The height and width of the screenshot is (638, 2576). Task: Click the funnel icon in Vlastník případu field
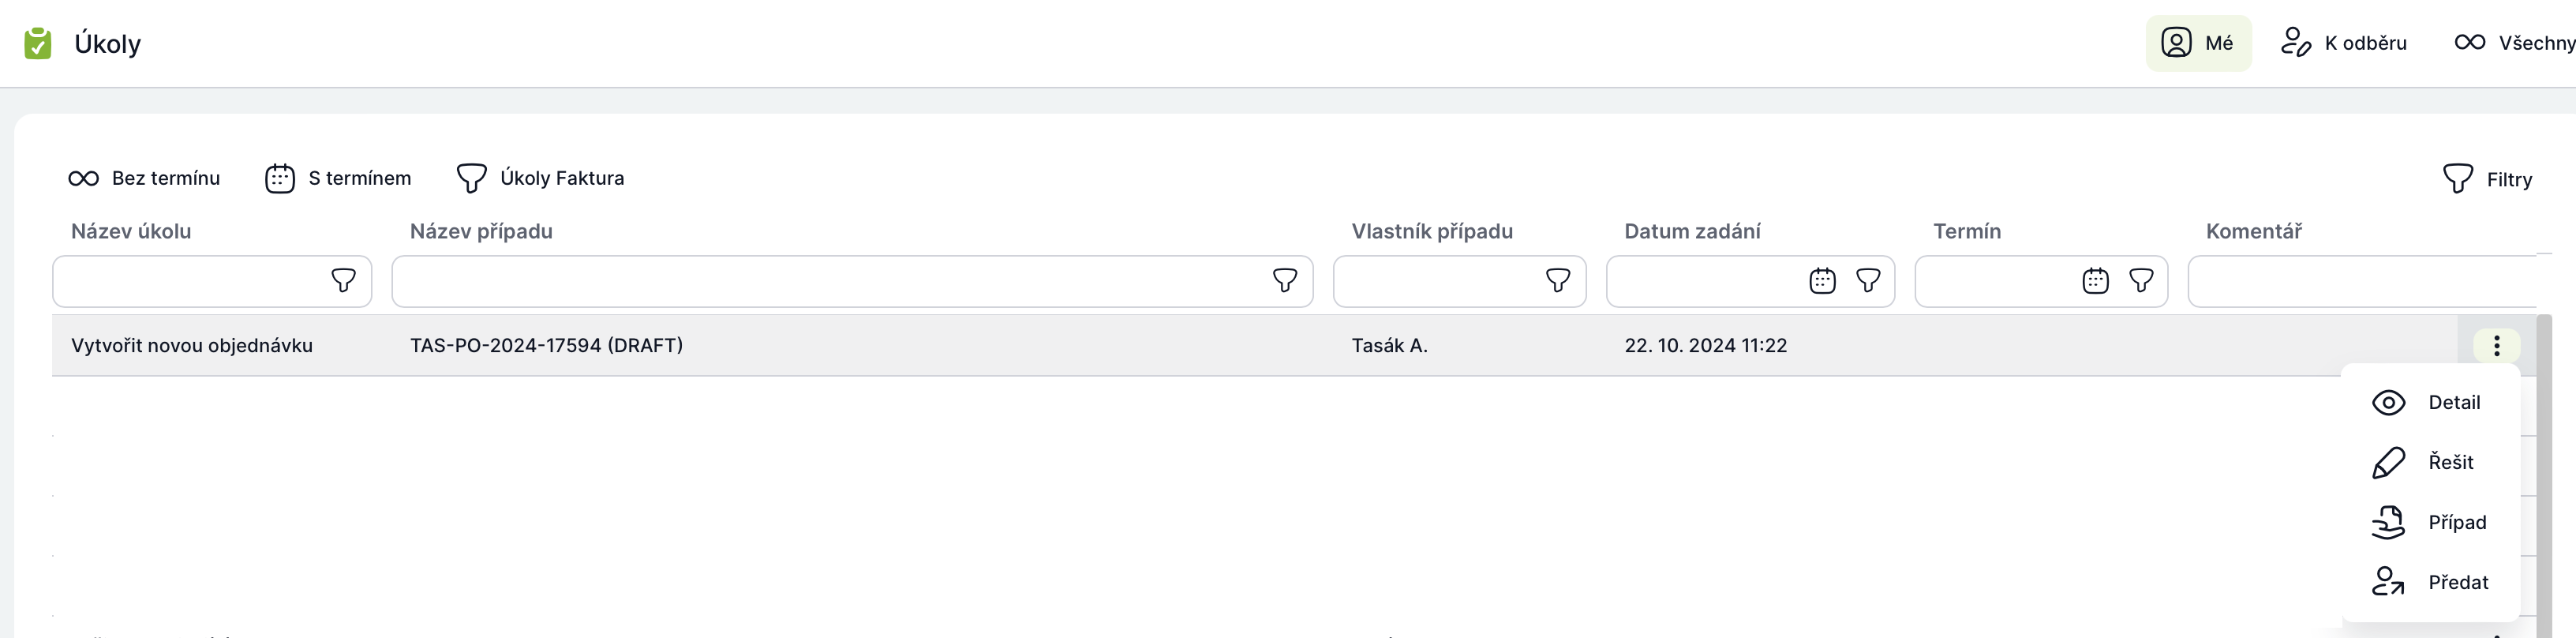[1557, 281]
